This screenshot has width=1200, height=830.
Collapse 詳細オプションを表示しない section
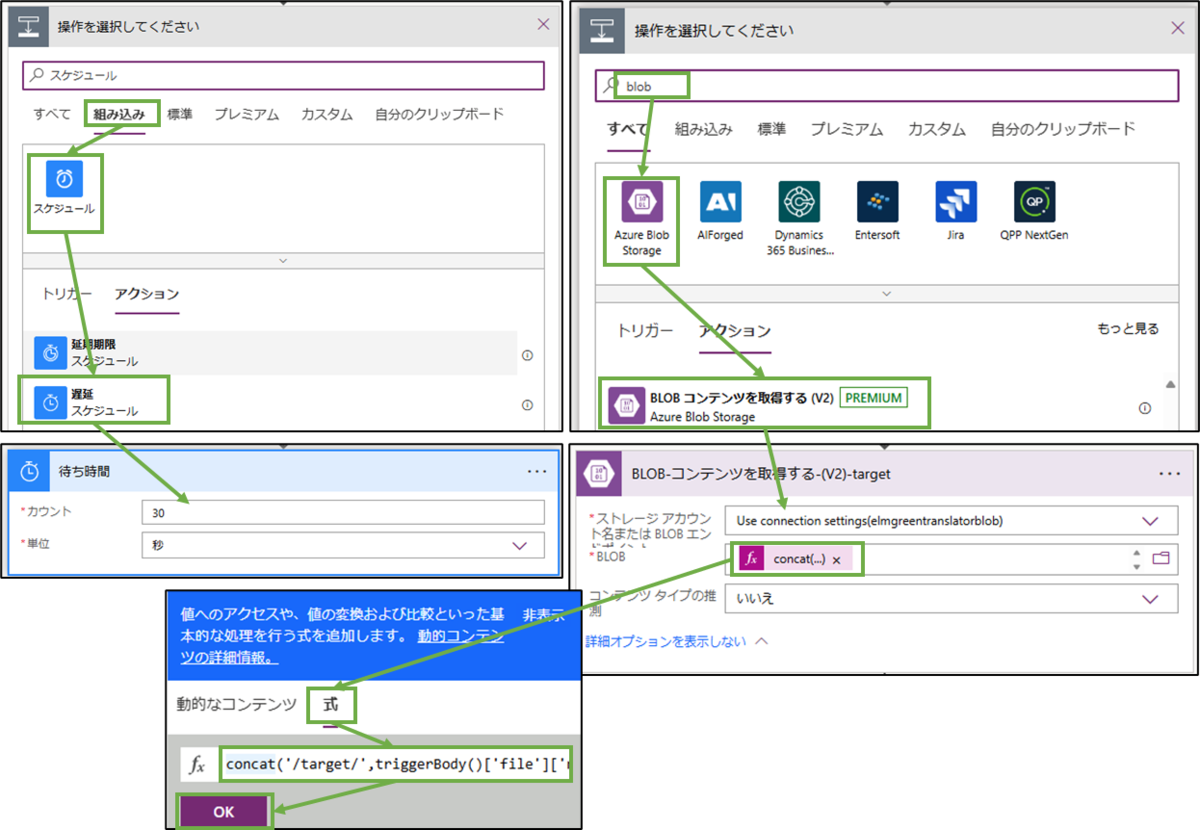pos(677,642)
